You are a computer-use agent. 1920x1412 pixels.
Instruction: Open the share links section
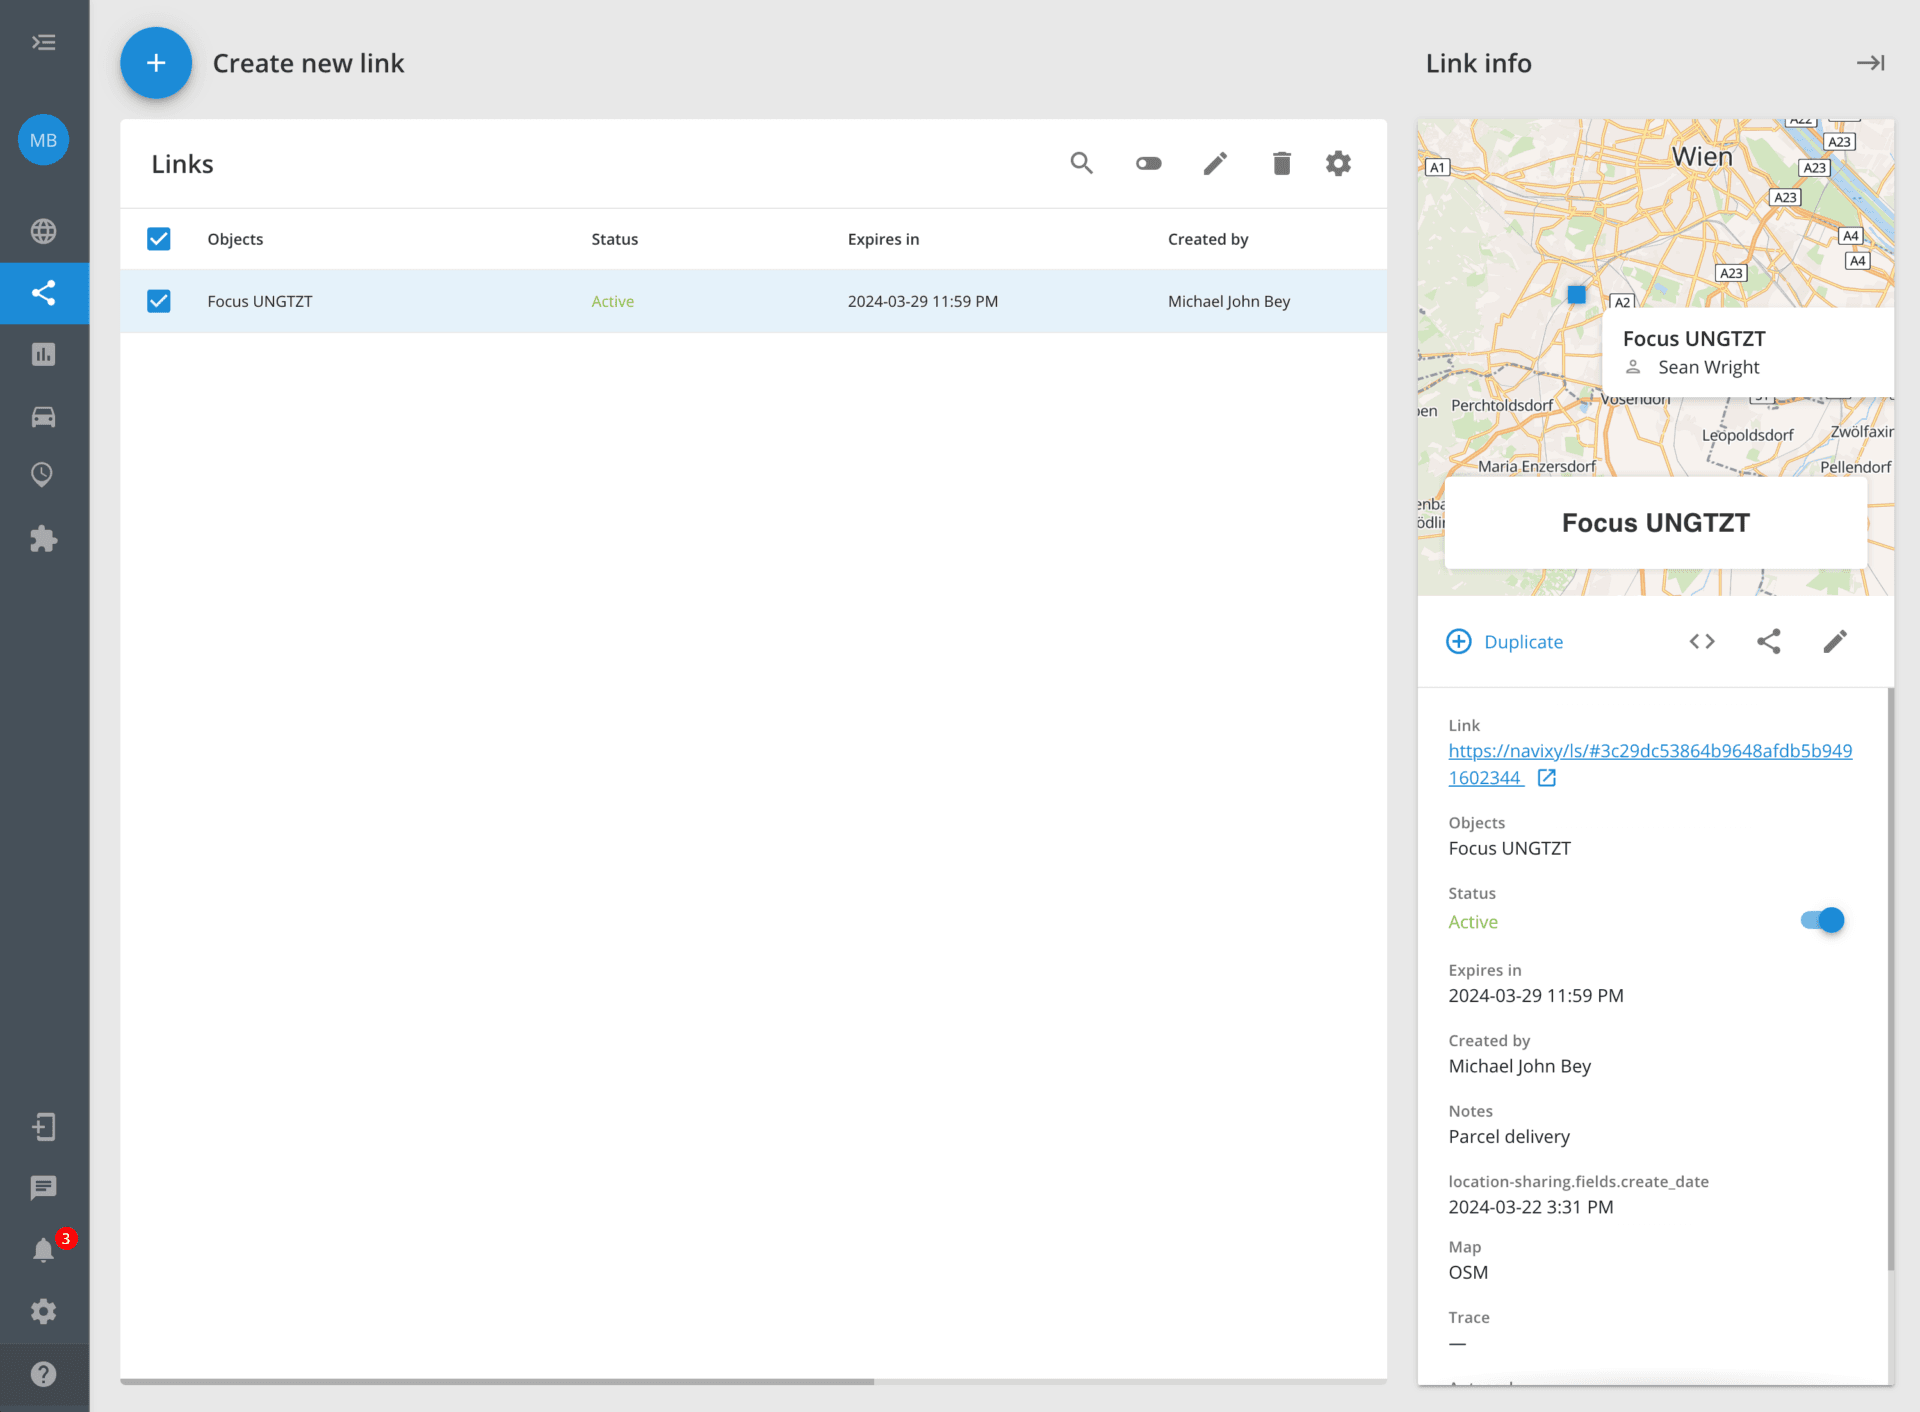43,293
